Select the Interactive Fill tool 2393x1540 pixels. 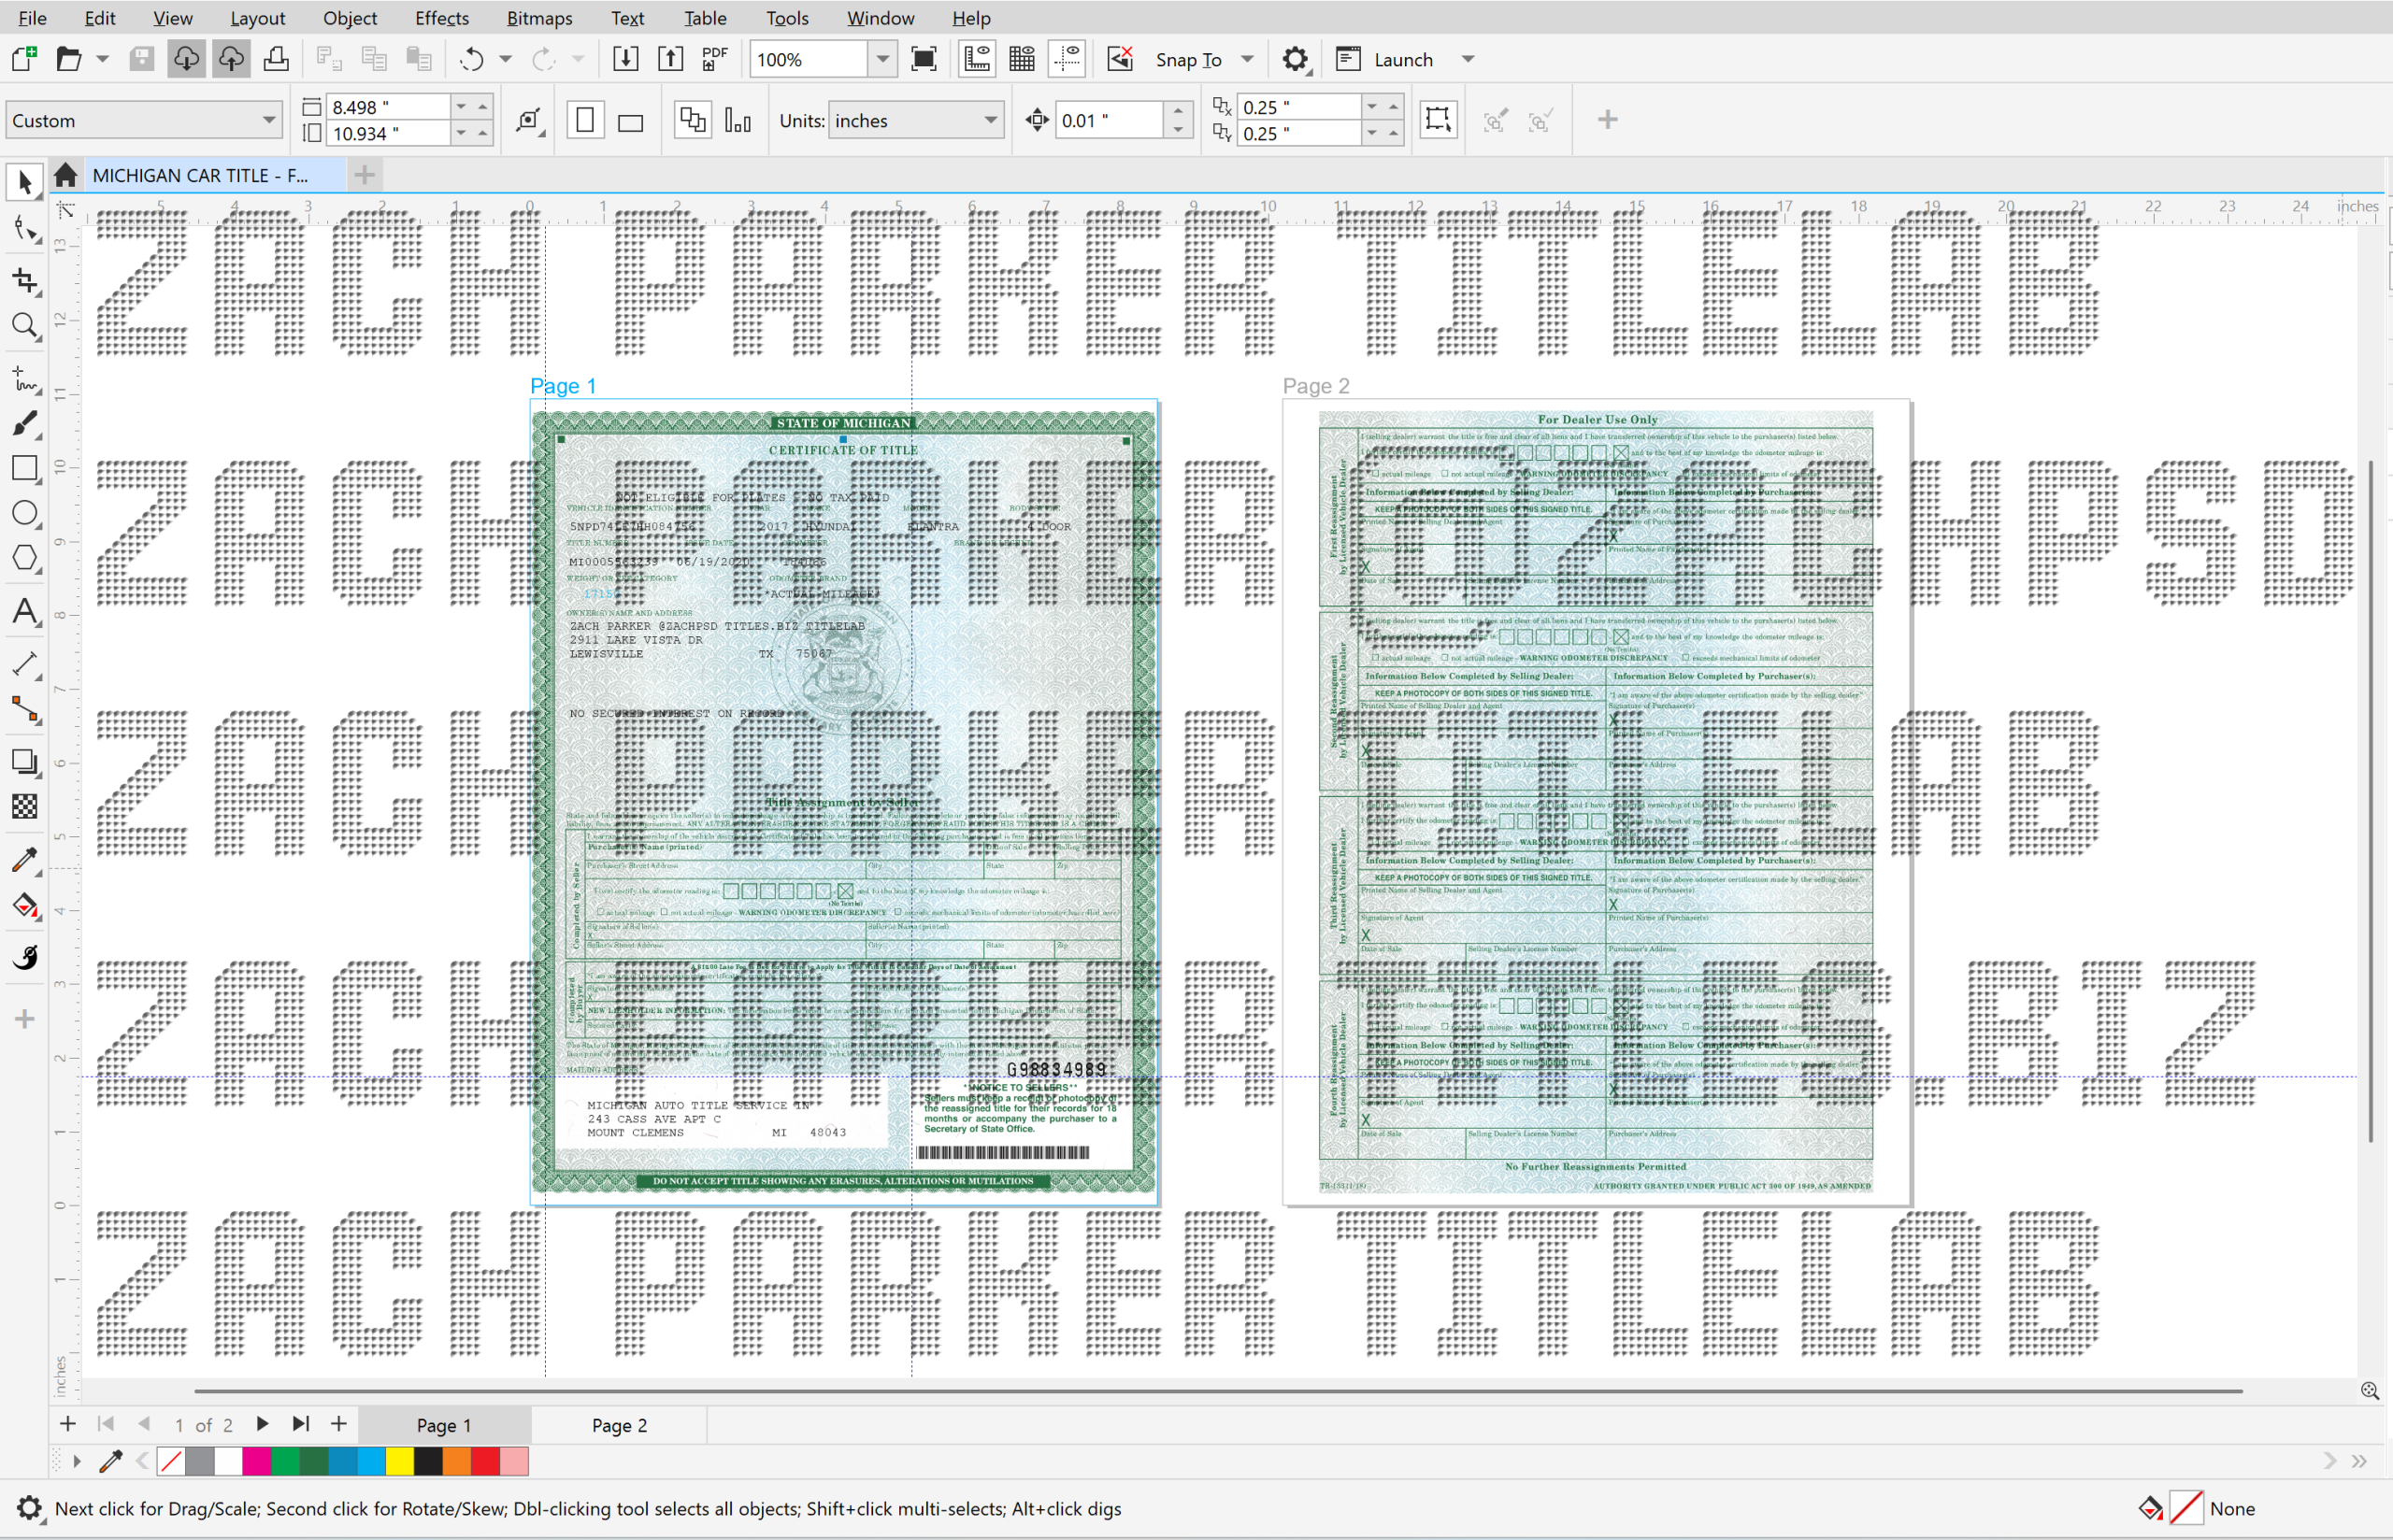click(25, 906)
